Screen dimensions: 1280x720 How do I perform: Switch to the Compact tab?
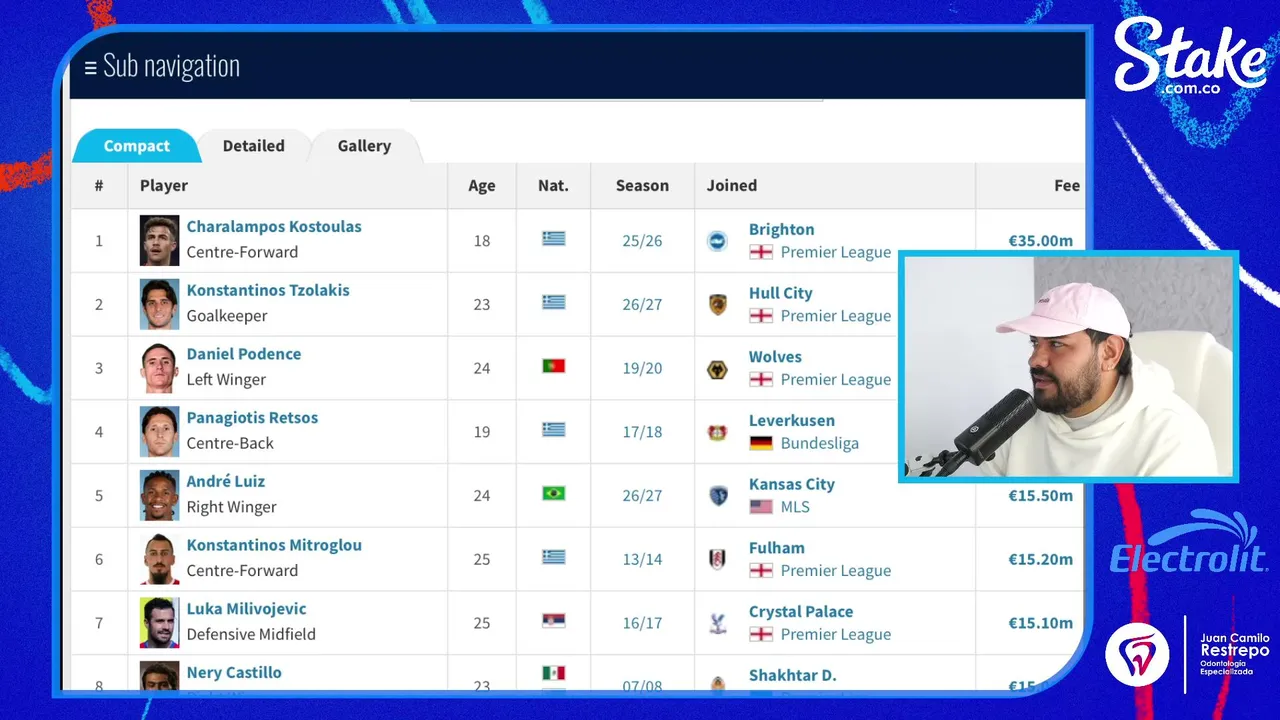click(x=136, y=146)
